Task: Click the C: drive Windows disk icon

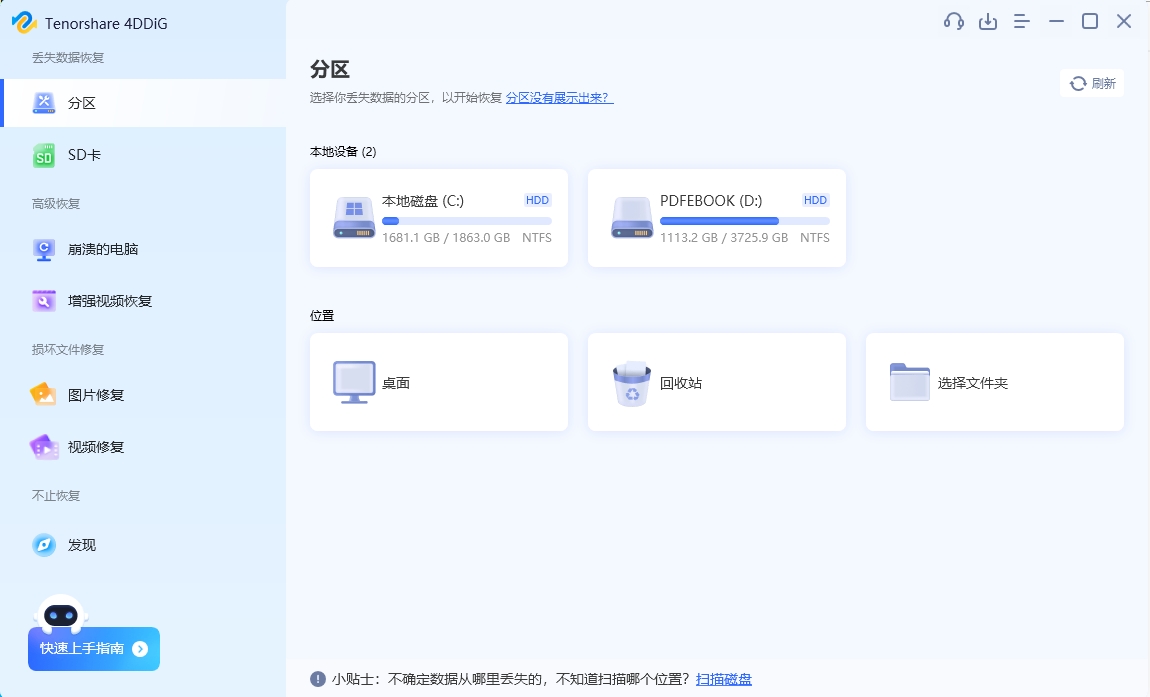Action: point(354,217)
